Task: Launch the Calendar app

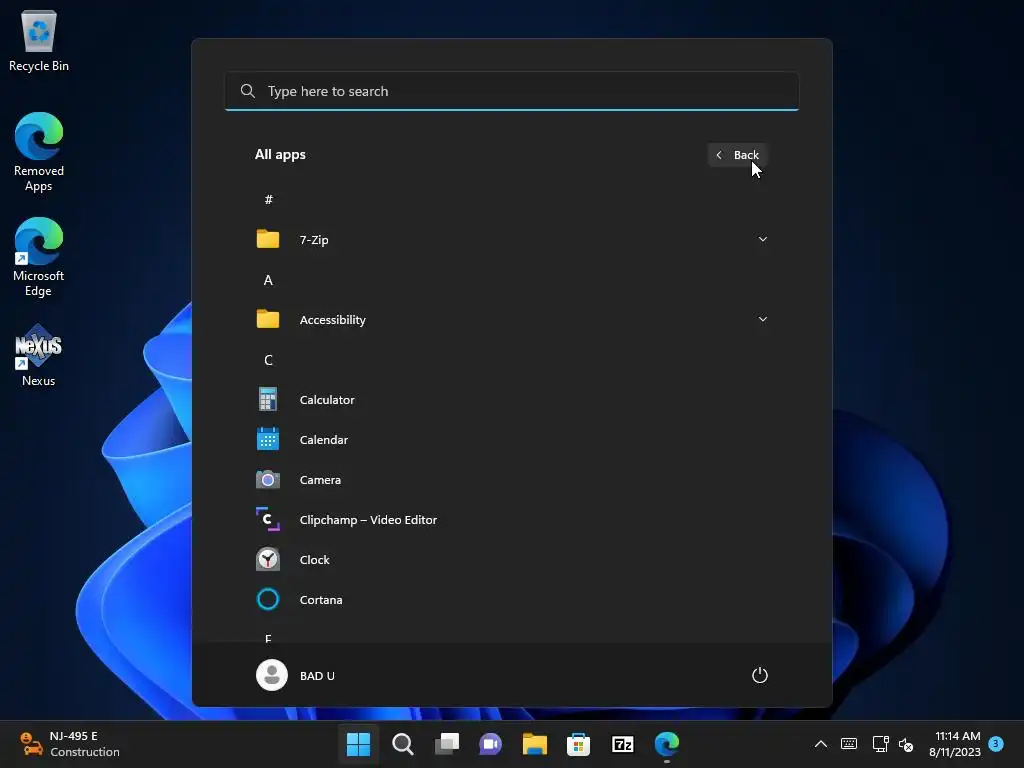Action: tap(511, 440)
